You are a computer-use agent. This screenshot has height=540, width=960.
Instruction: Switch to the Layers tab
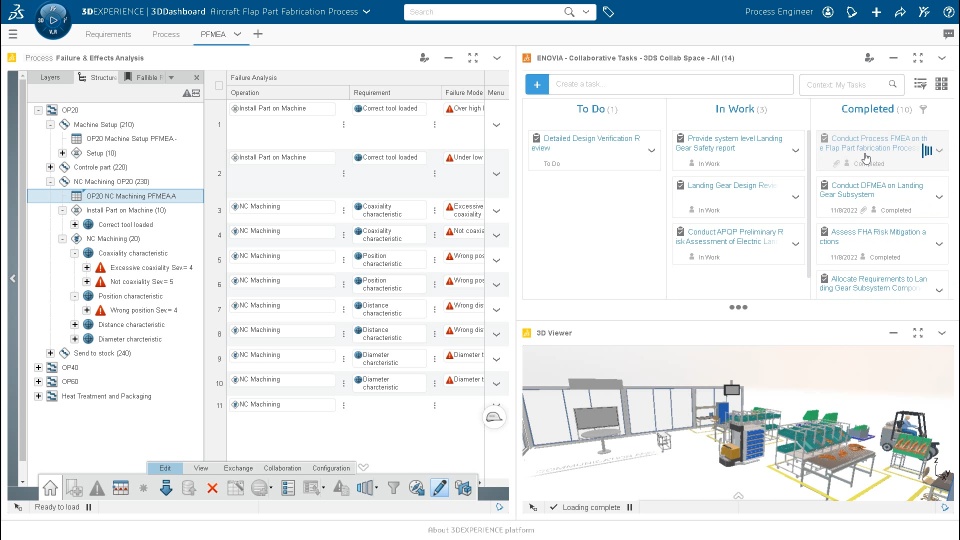click(50, 77)
